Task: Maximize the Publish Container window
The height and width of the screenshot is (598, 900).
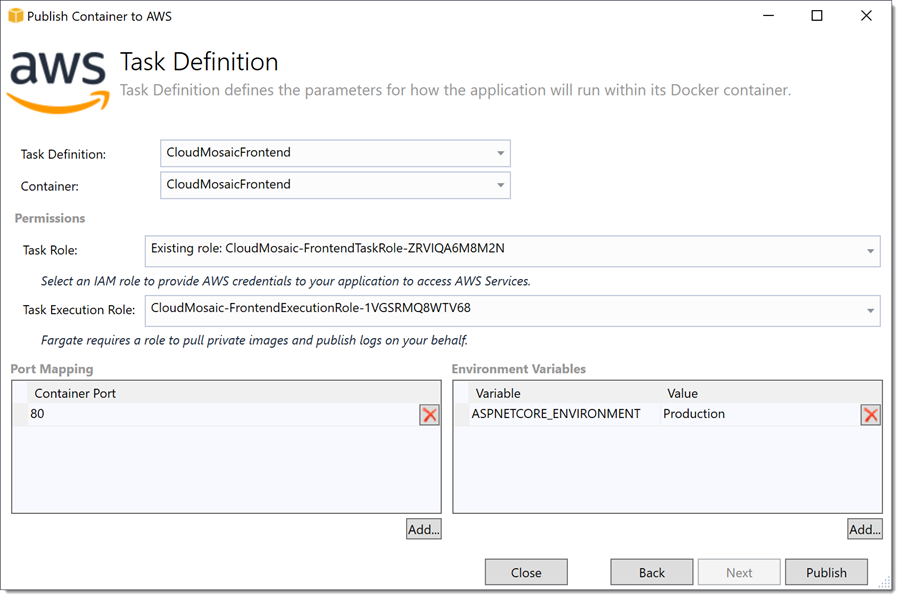Action: pyautogui.click(x=817, y=16)
